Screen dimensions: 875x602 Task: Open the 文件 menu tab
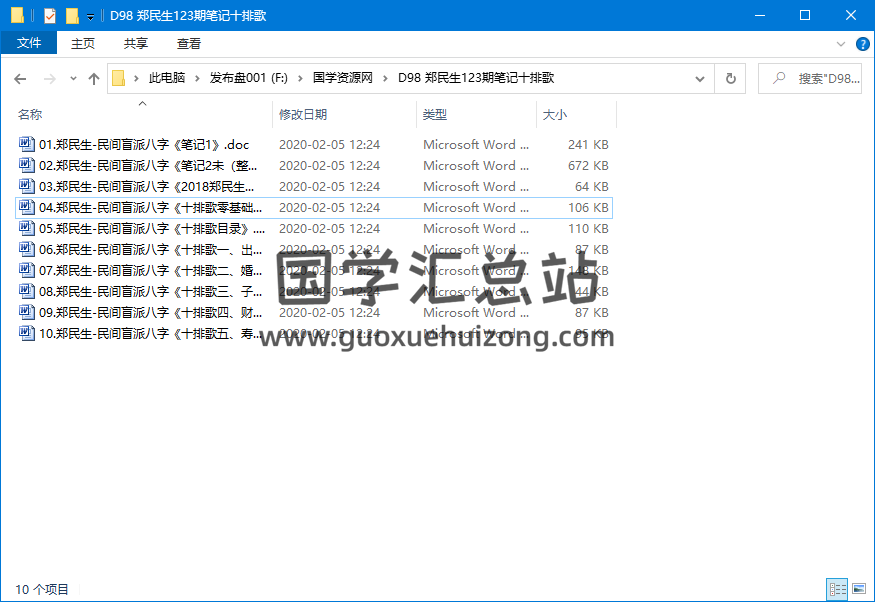[x=28, y=43]
